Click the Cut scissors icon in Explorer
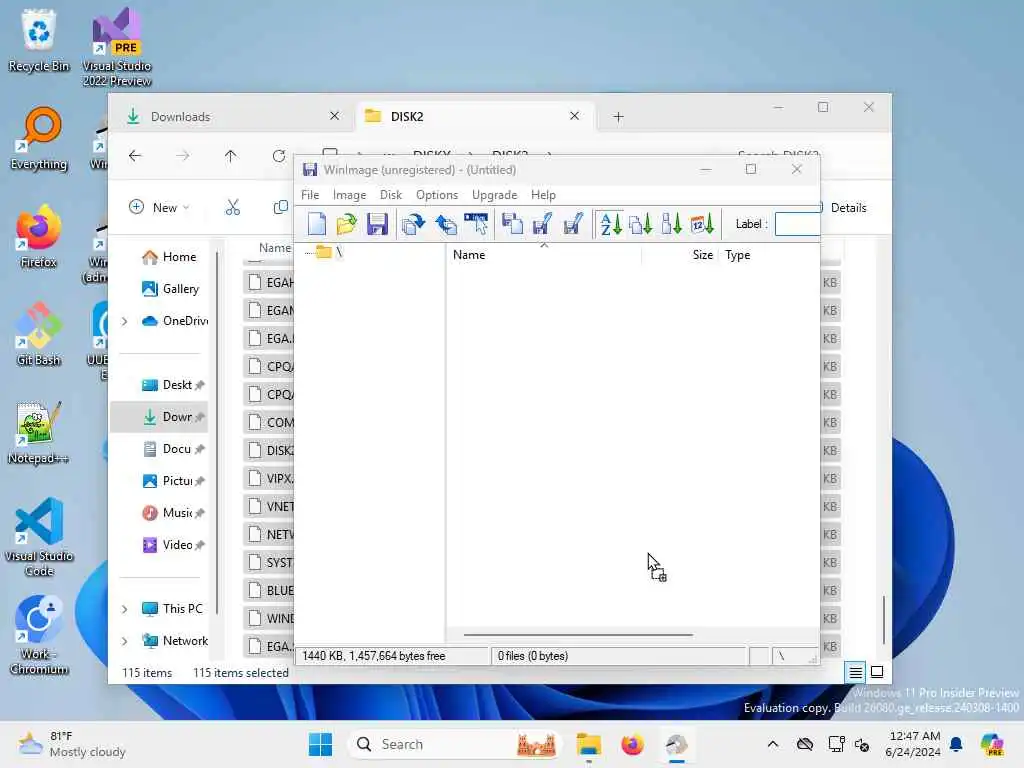The height and width of the screenshot is (768, 1024). (232, 208)
